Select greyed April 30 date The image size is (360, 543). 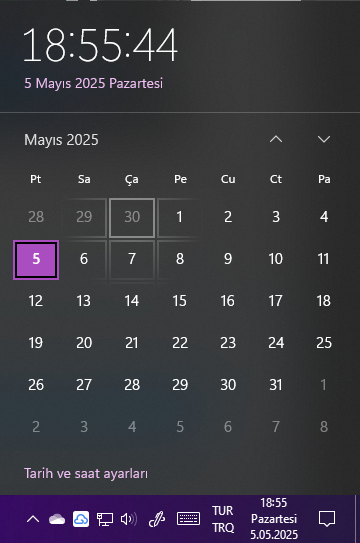click(x=132, y=217)
